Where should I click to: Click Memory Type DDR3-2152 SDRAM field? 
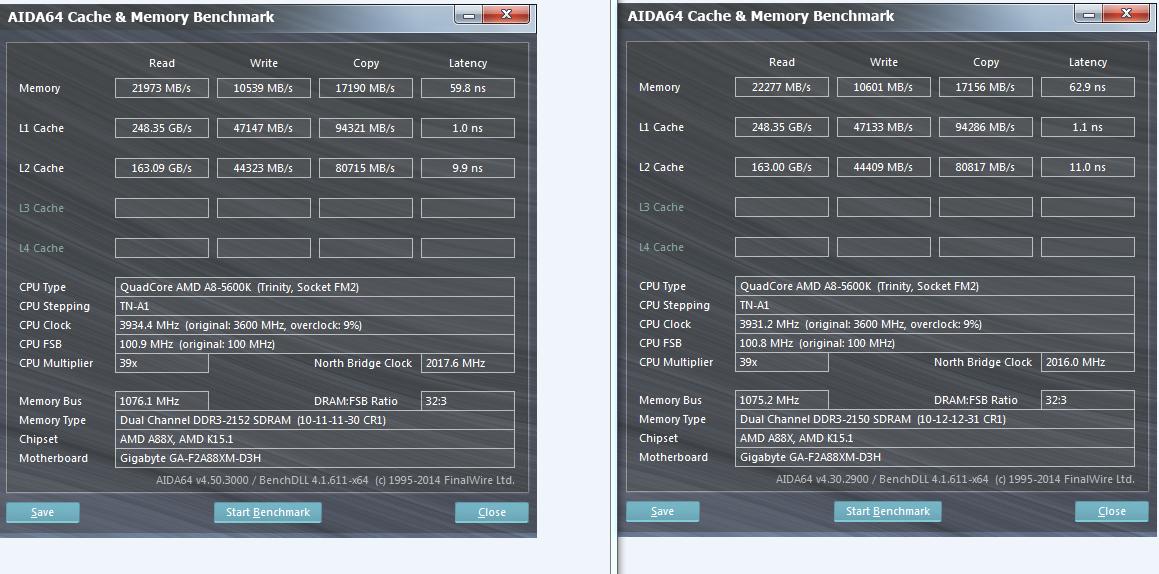click(315, 420)
